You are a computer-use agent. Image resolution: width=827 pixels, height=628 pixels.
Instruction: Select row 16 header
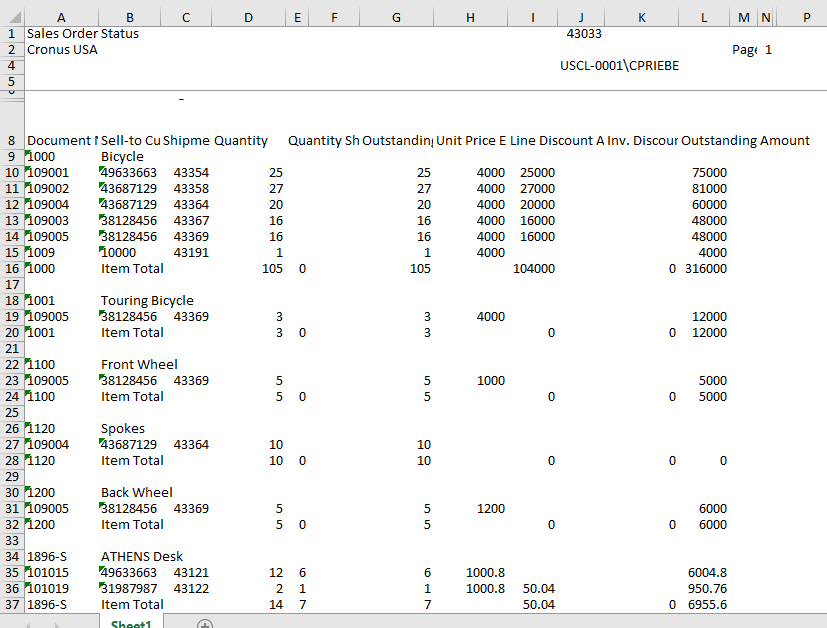[11, 269]
